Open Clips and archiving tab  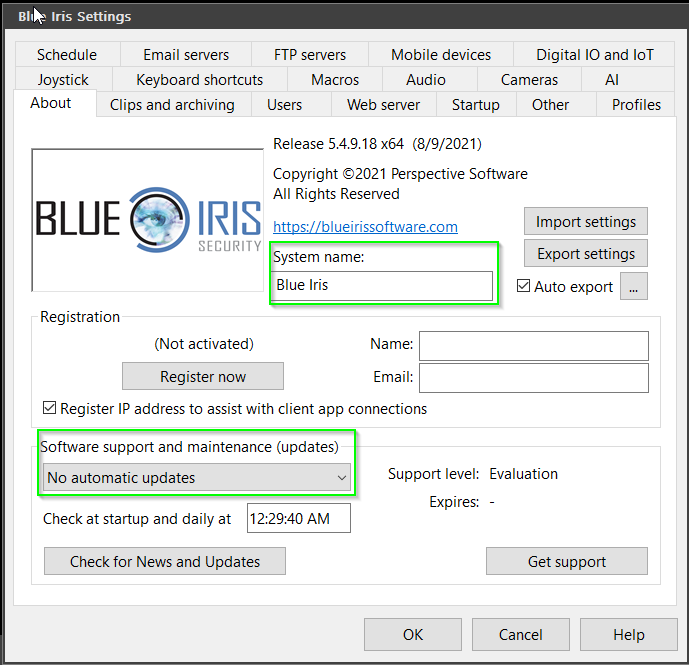(172, 105)
